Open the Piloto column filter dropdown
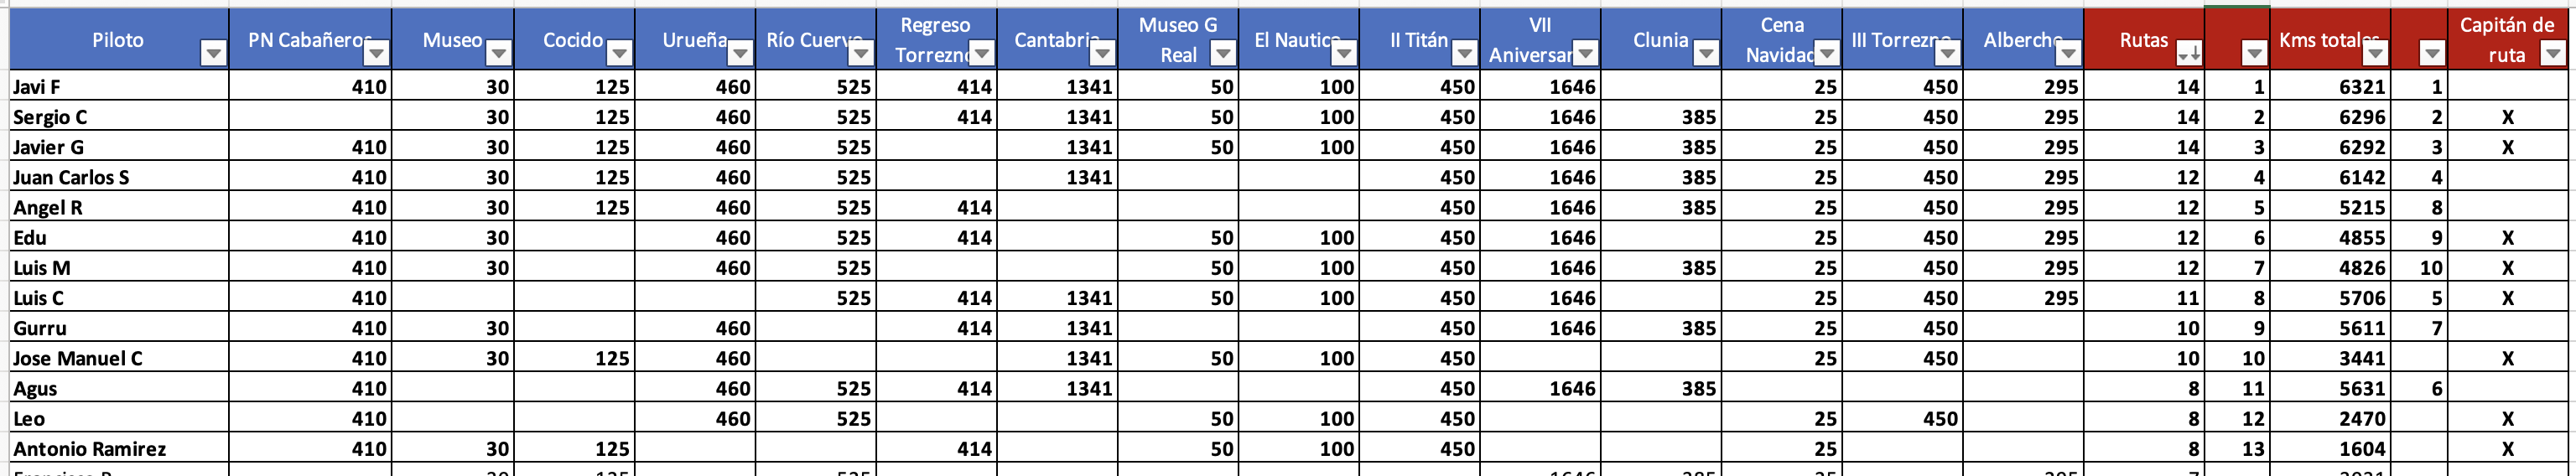The width and height of the screenshot is (2576, 476). pos(213,54)
